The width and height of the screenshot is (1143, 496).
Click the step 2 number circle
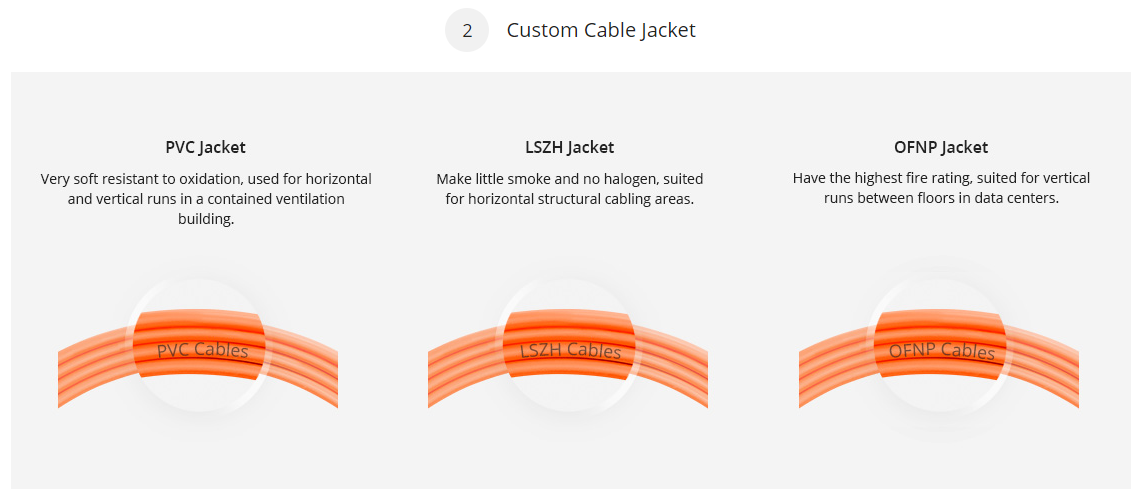coord(467,30)
